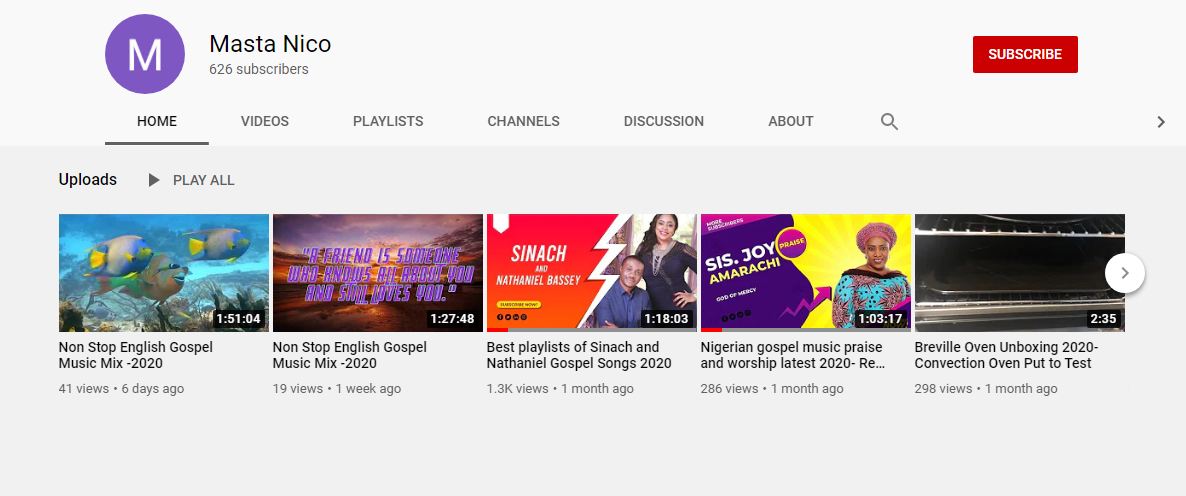Open 'Nigerian gospel music praise' video title
This screenshot has width=1186, height=496.
(793, 355)
